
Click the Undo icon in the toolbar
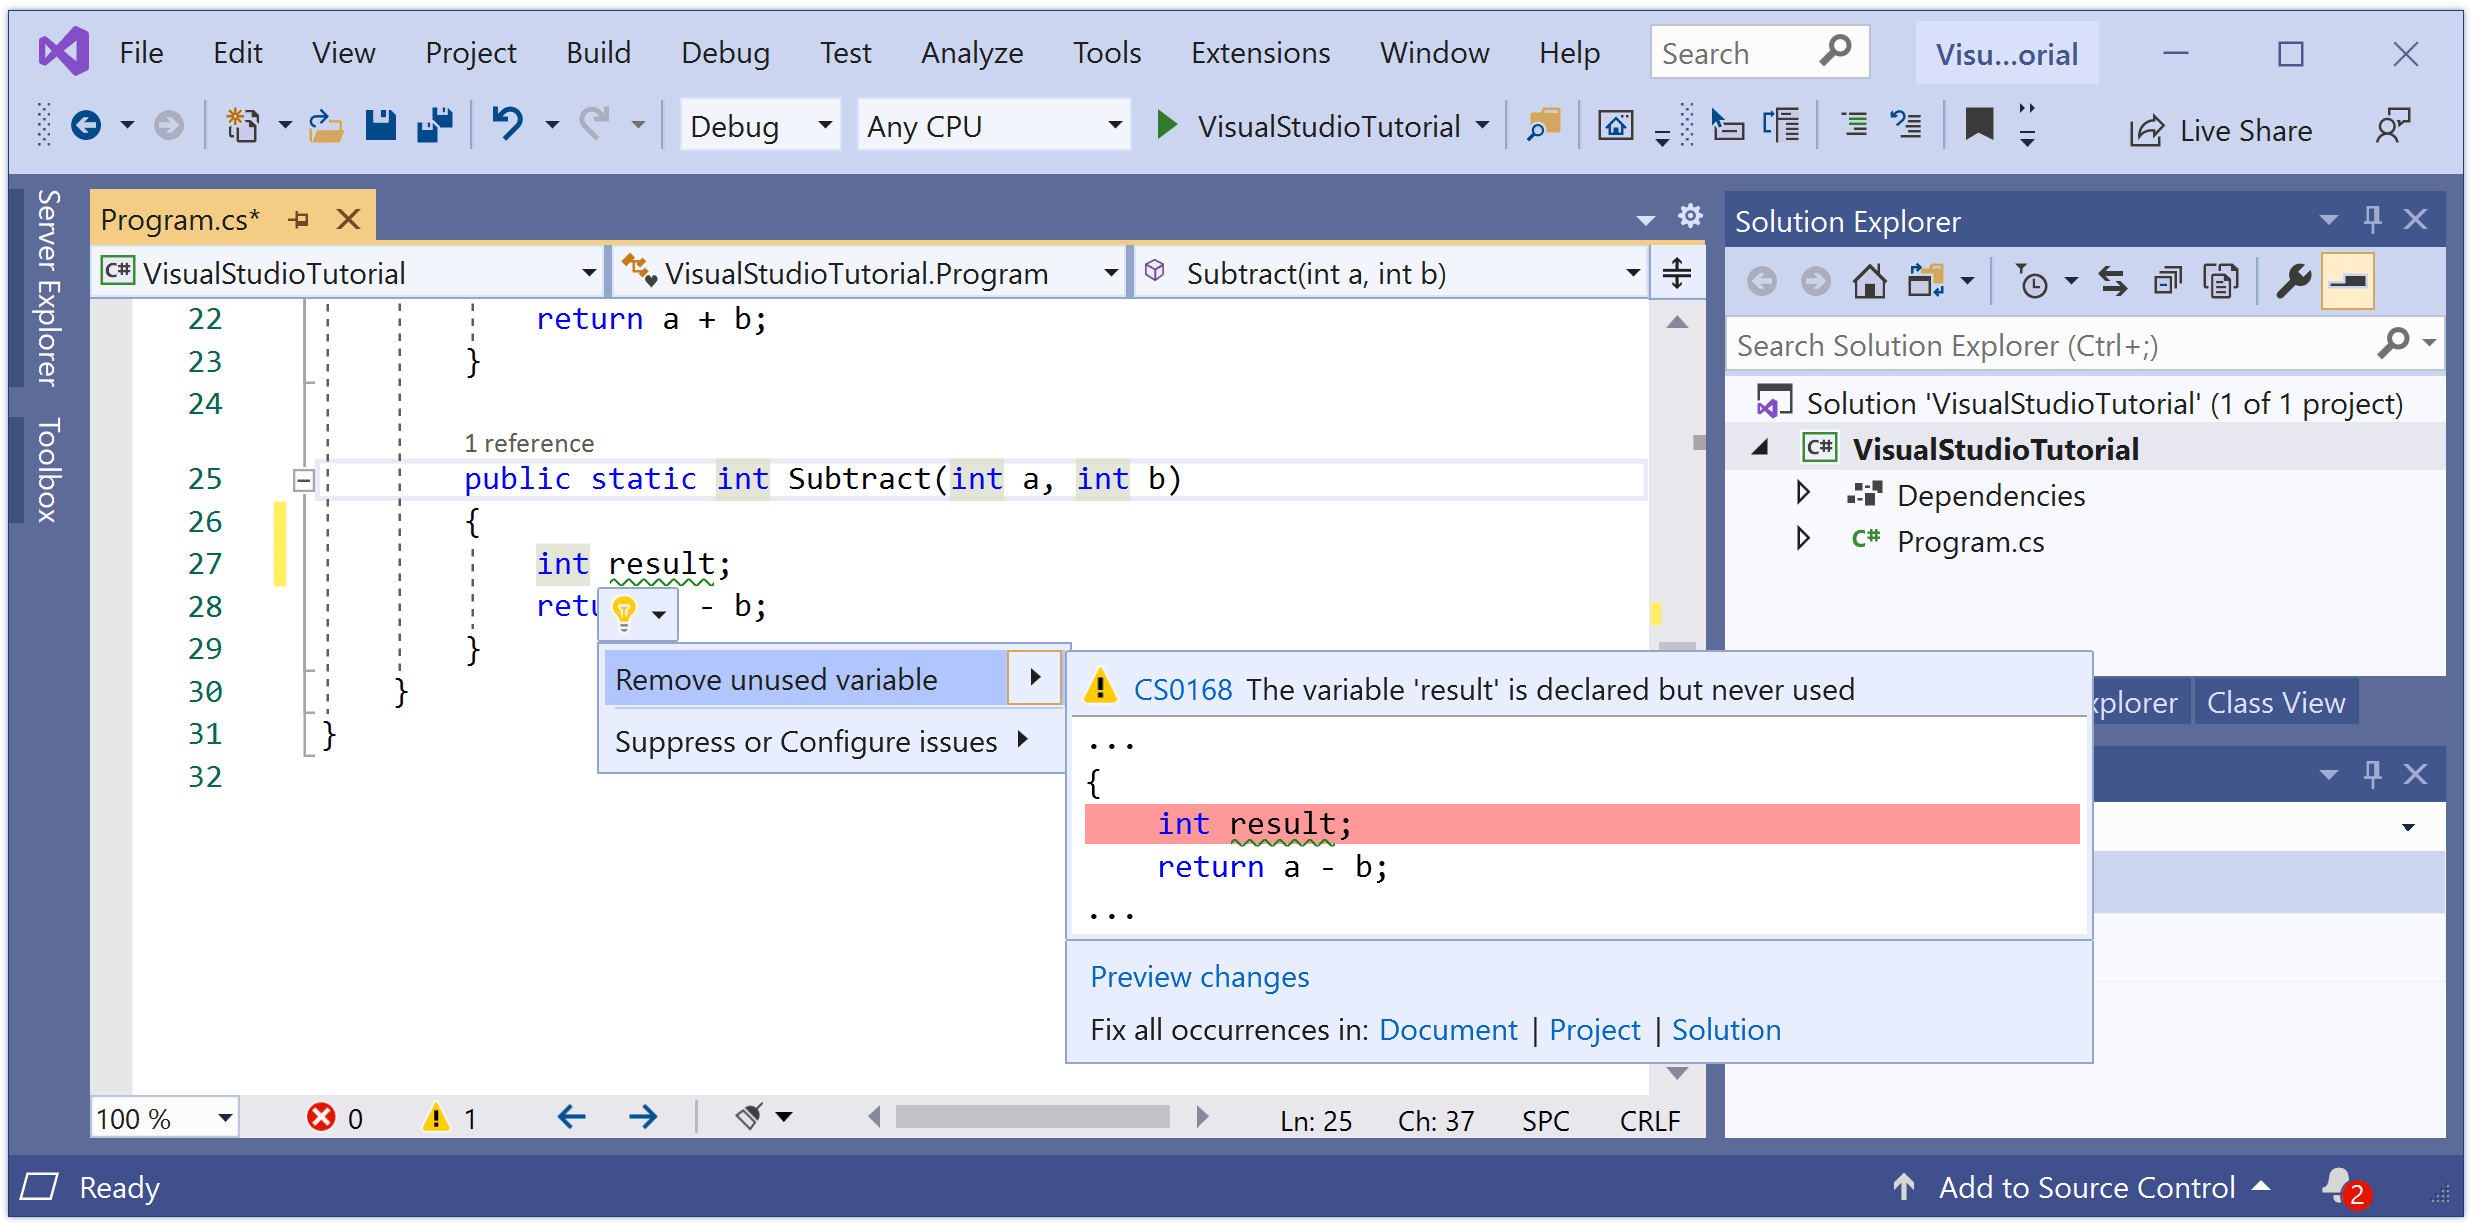508,123
